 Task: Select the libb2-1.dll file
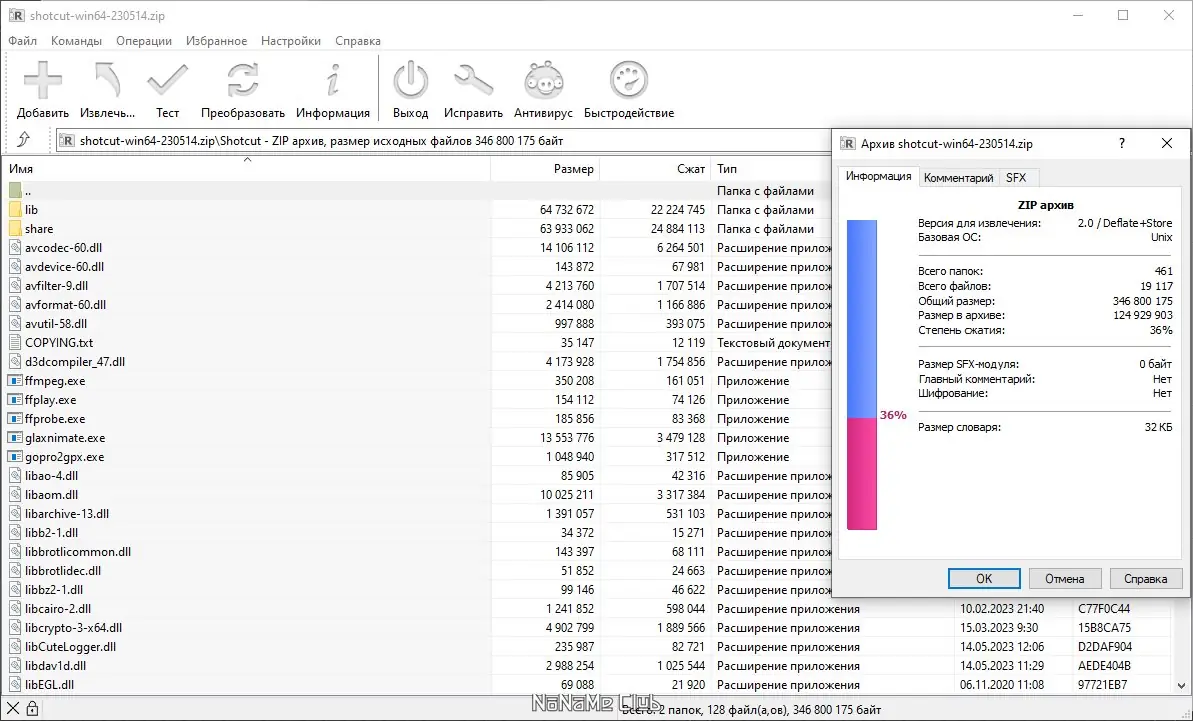tap(52, 533)
